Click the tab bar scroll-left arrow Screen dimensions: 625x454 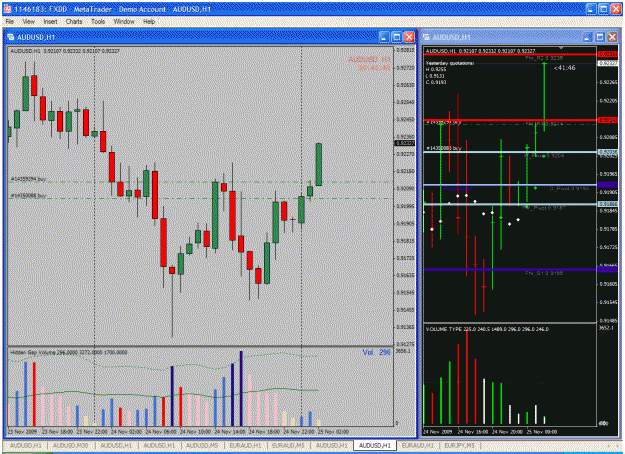click(x=608, y=445)
